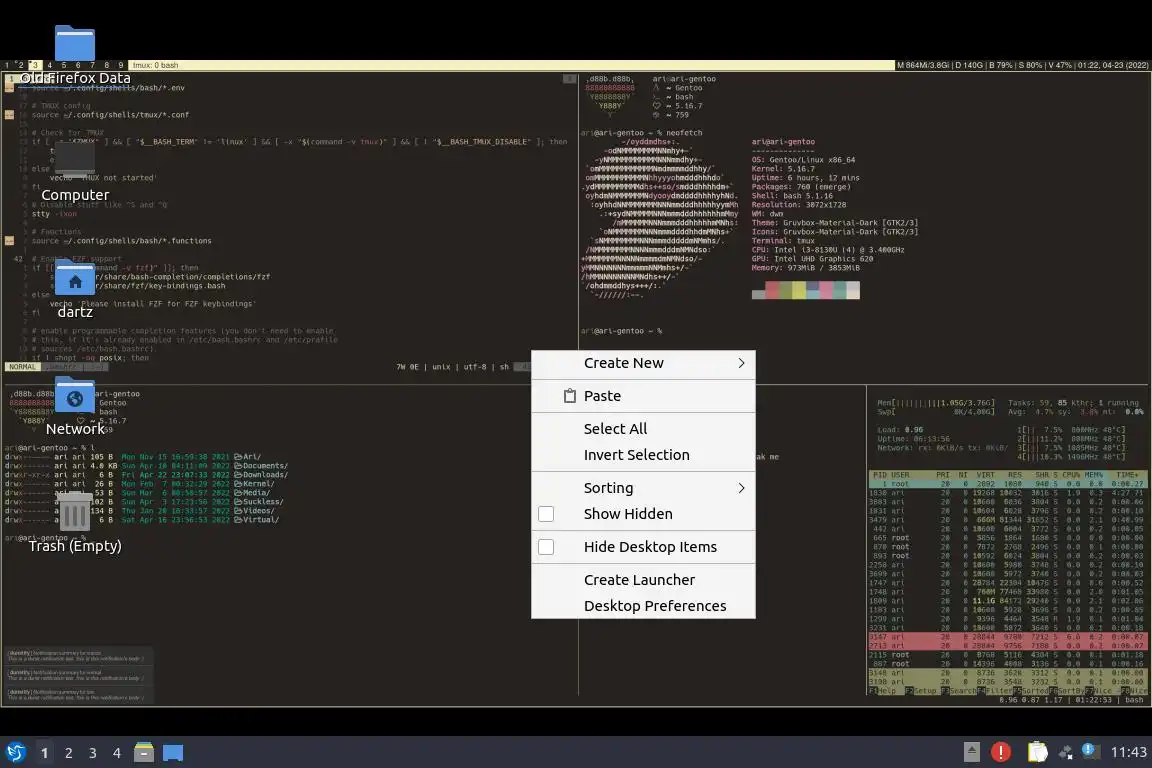Click the network connection tray icon

pos(1065,752)
